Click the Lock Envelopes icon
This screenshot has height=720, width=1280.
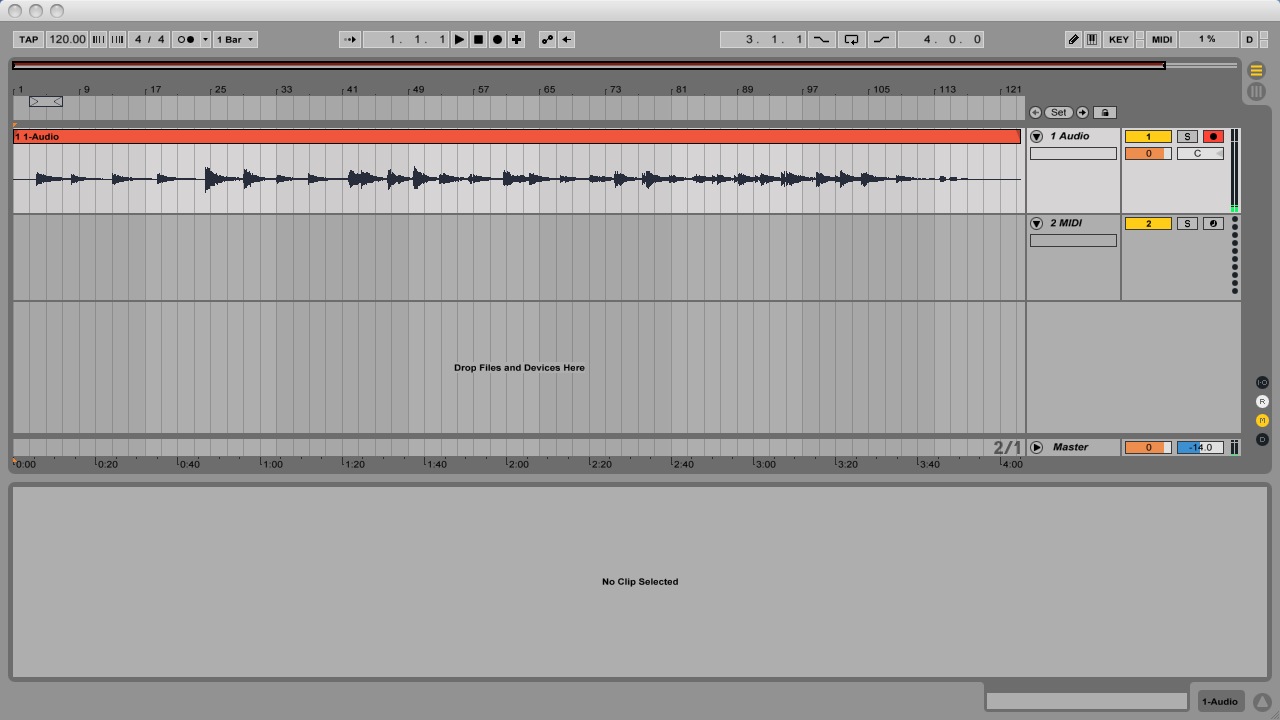[1104, 113]
